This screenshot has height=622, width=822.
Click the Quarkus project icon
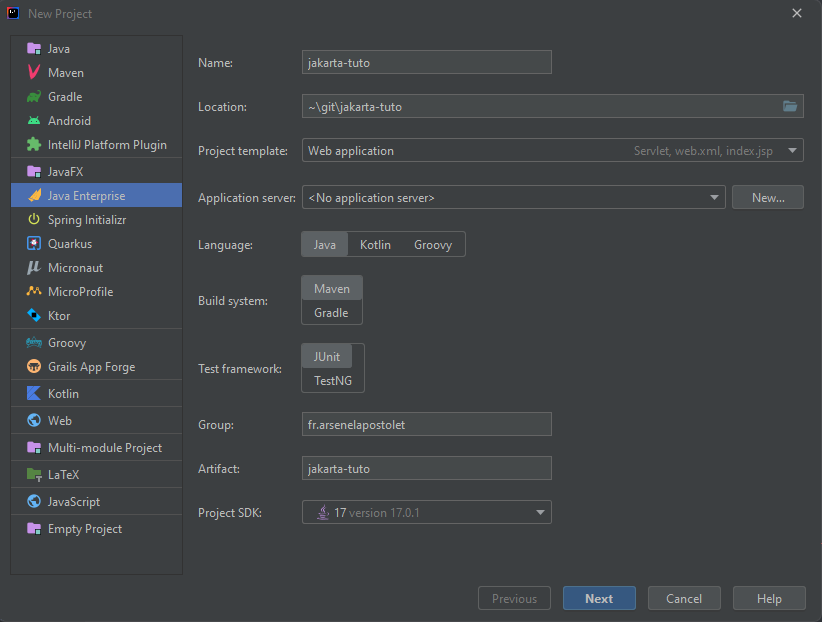pos(34,244)
